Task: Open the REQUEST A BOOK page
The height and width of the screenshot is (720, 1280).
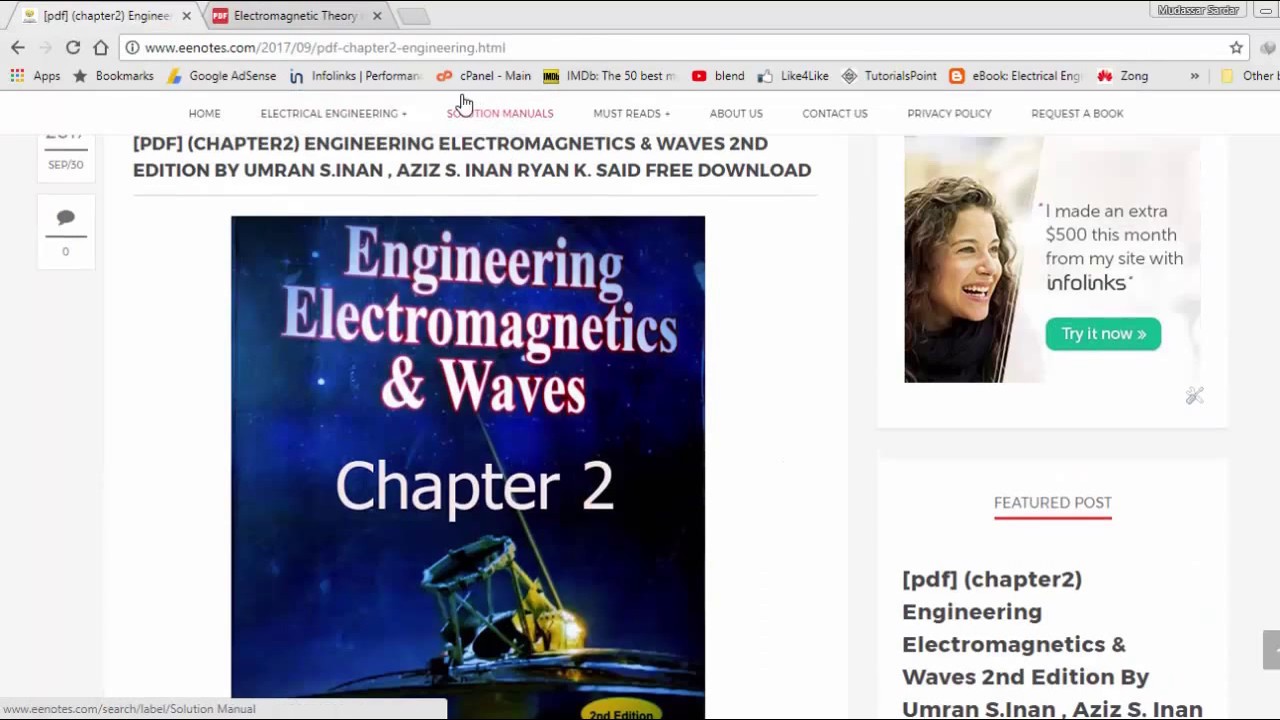Action: (x=1077, y=113)
